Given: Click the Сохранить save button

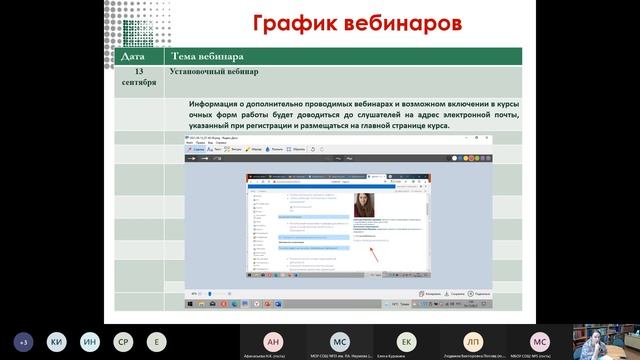Looking at the screenshot, I should tap(454, 294).
